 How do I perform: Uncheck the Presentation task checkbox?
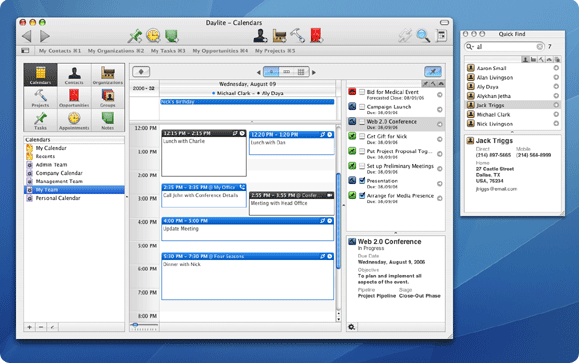[x=362, y=181]
